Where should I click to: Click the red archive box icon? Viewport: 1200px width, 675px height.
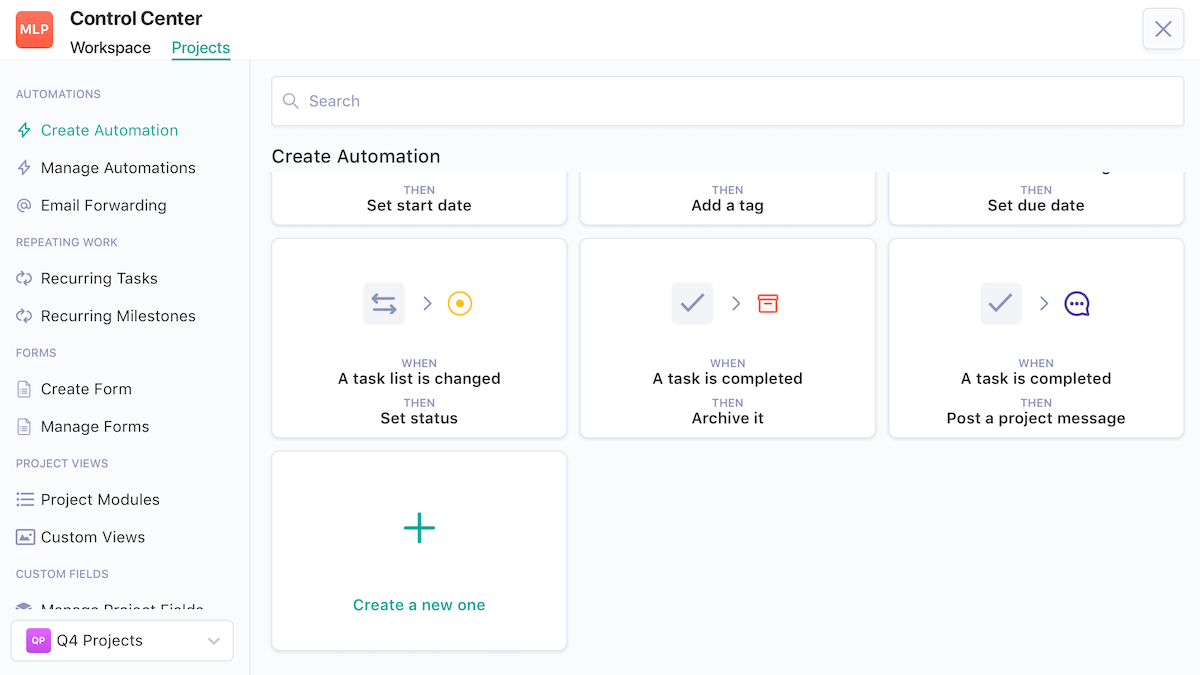coord(768,303)
